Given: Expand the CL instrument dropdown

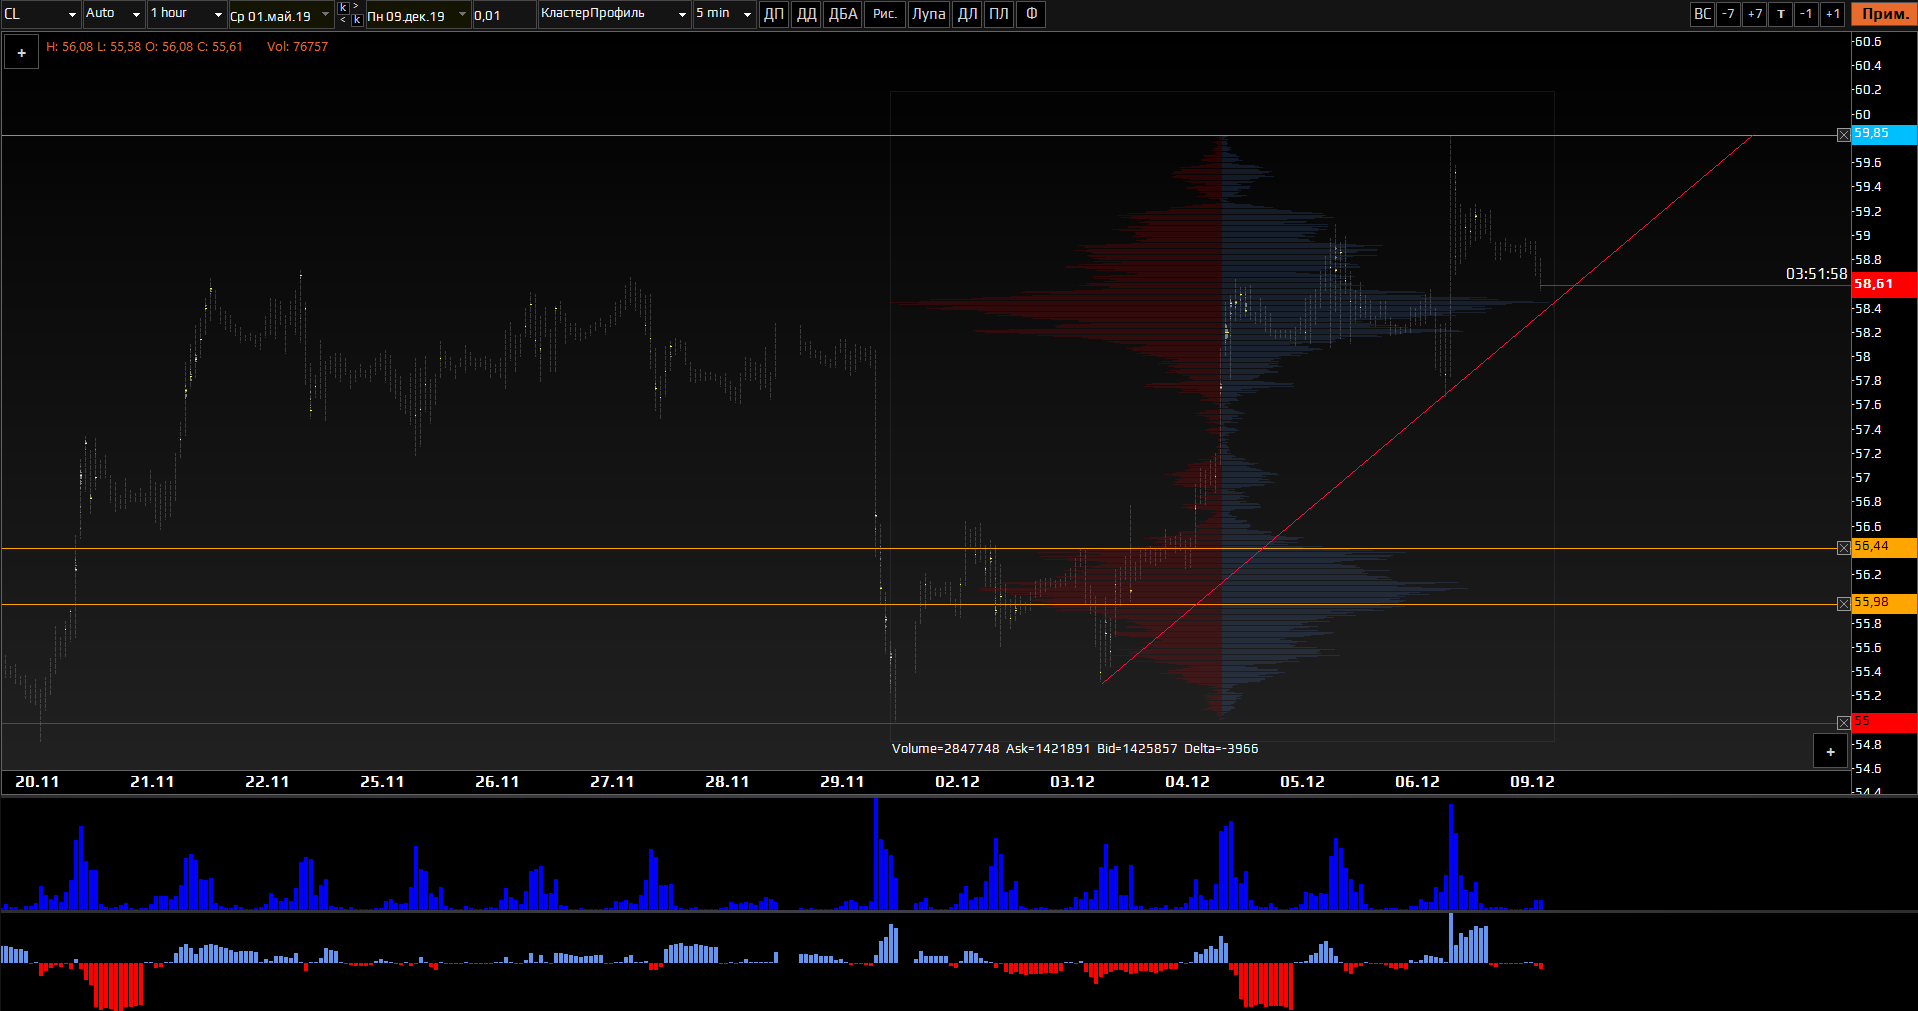Looking at the screenshot, I should 72,14.
